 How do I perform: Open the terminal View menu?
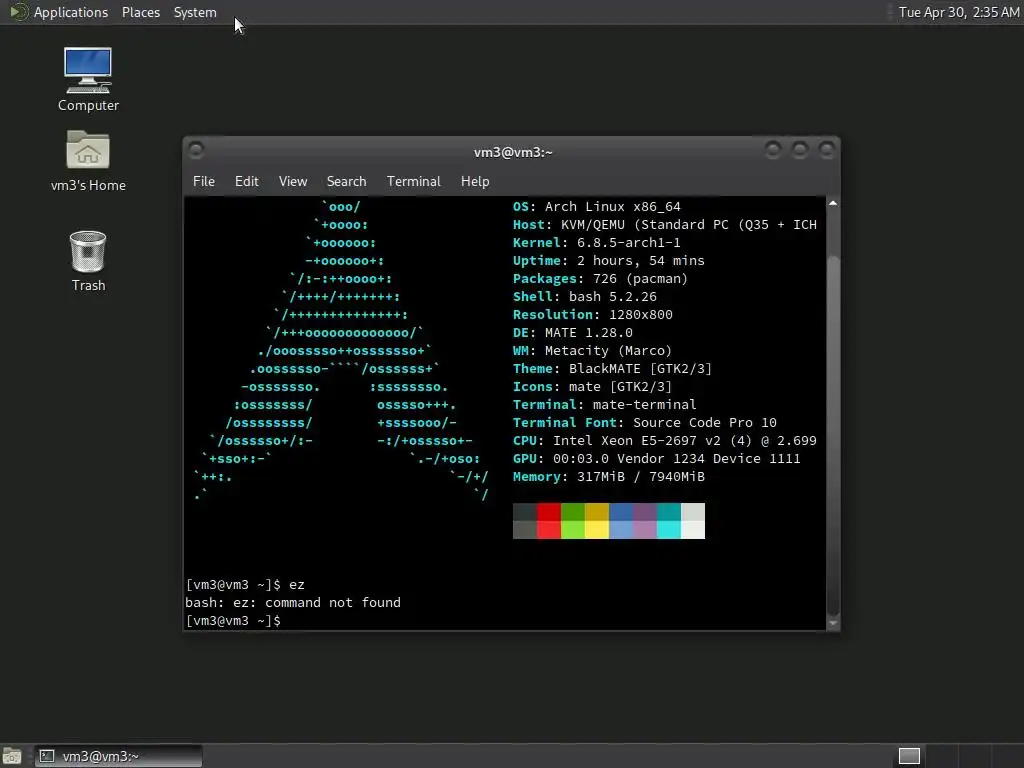pos(293,181)
